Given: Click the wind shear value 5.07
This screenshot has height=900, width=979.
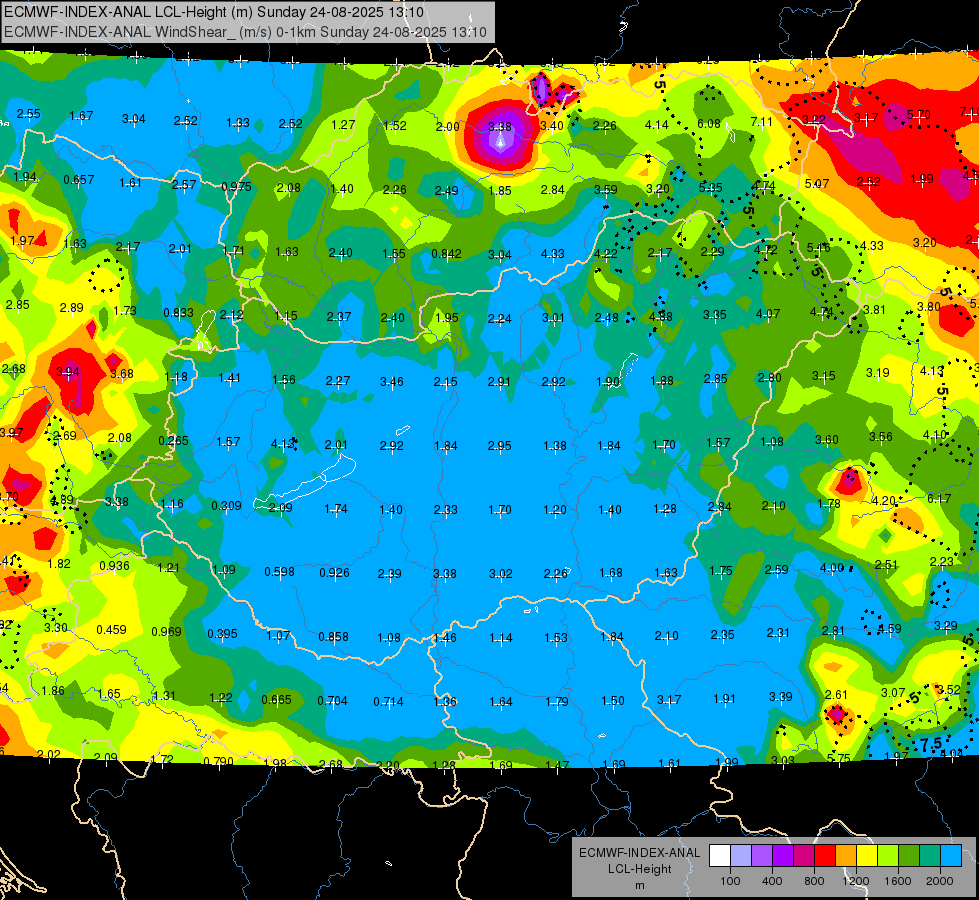Looking at the screenshot, I should (x=817, y=184).
